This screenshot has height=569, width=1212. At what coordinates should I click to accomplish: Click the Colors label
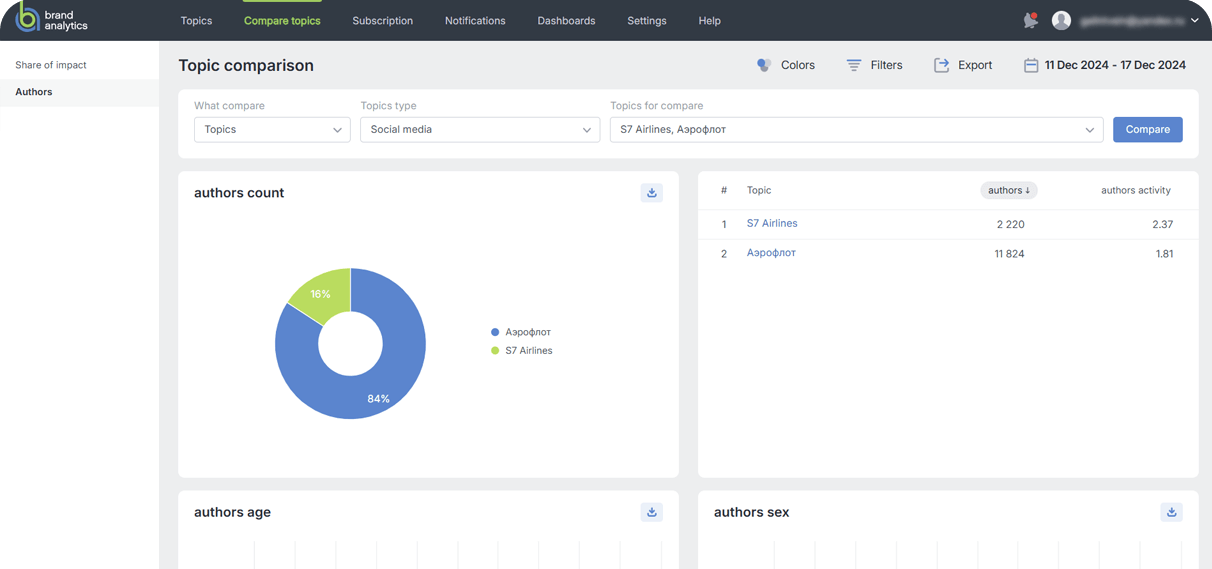click(x=798, y=65)
